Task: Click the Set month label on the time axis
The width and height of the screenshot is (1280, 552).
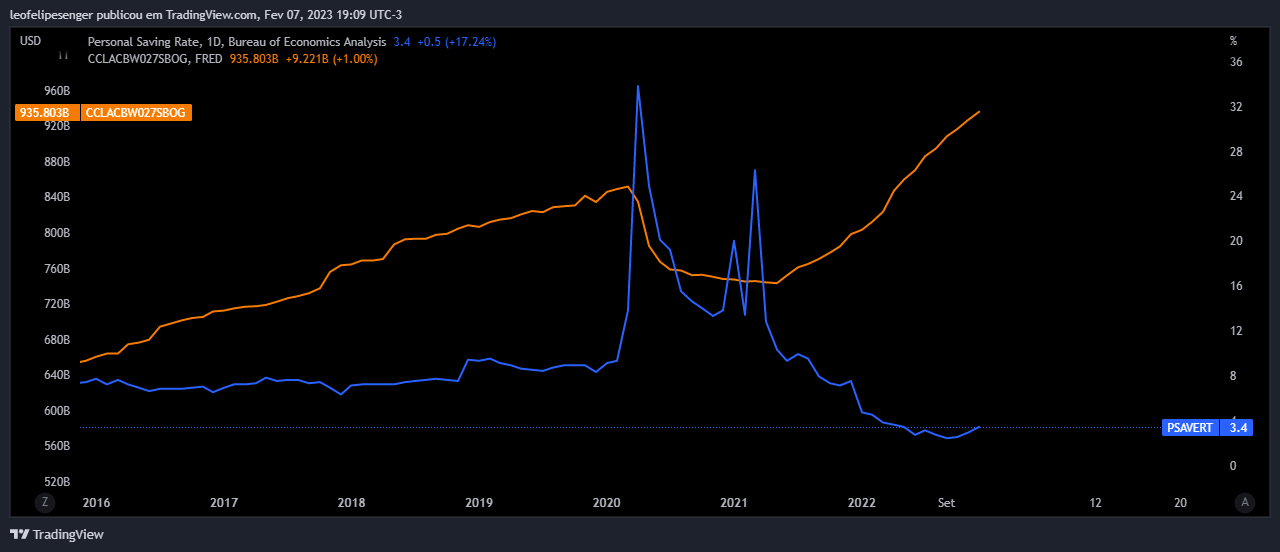Action: point(946,503)
